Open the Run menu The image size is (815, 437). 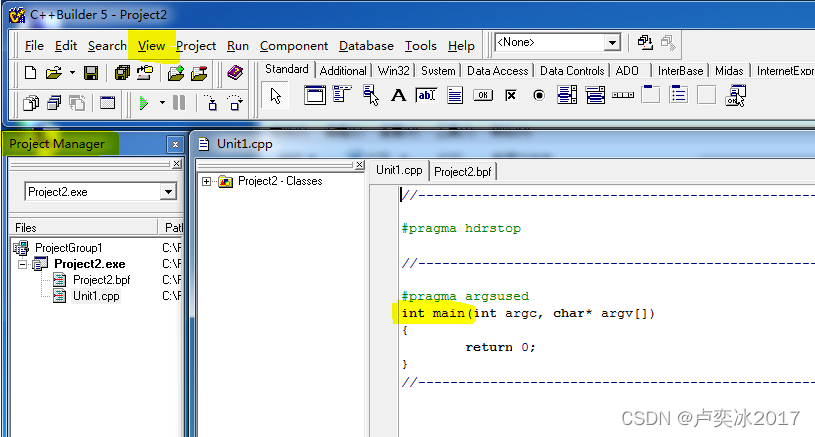click(238, 46)
